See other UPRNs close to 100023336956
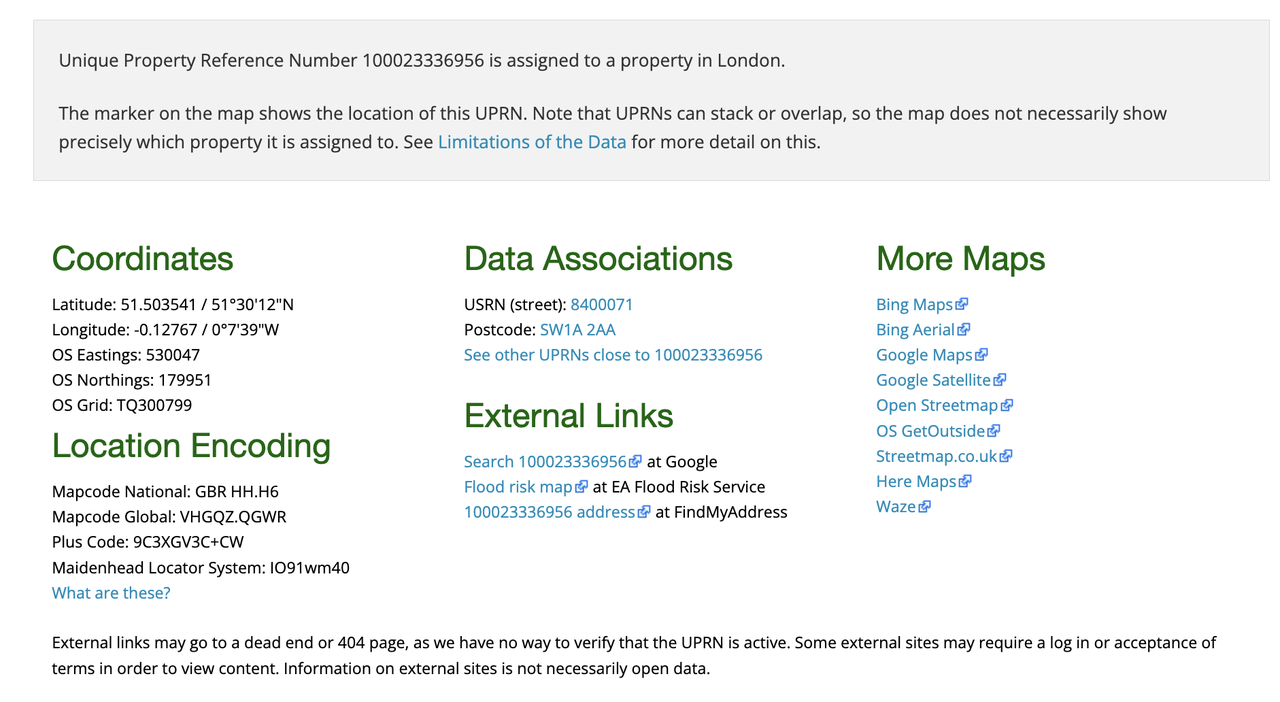The width and height of the screenshot is (1280, 702). 613,354
